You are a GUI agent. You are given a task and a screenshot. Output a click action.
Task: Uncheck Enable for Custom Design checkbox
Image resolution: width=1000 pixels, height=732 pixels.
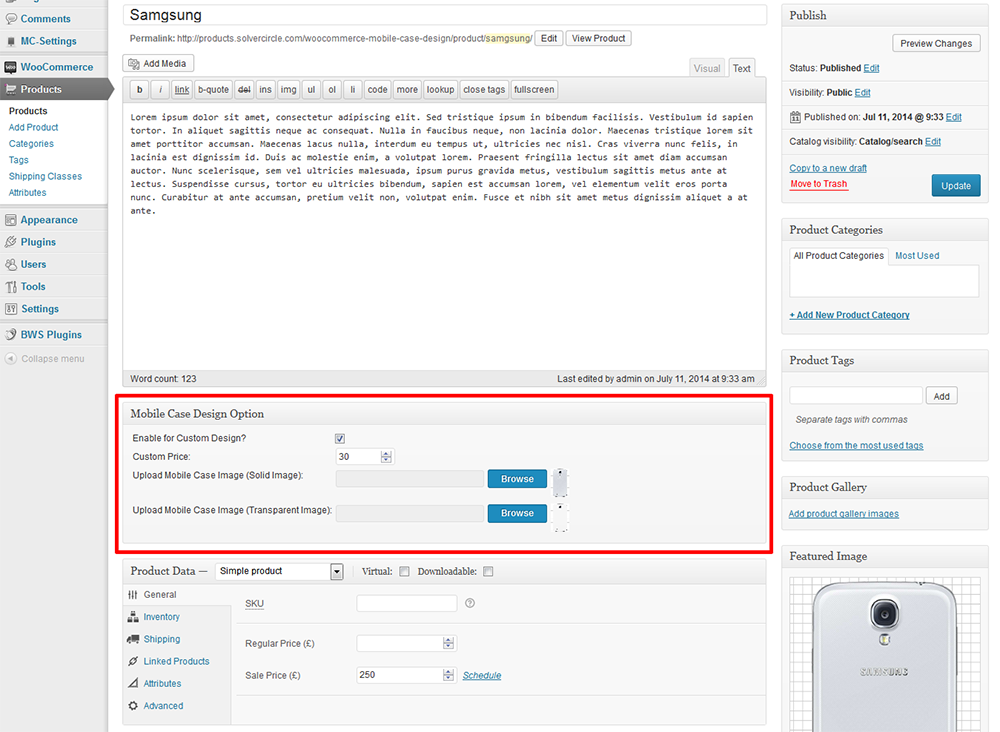point(340,439)
